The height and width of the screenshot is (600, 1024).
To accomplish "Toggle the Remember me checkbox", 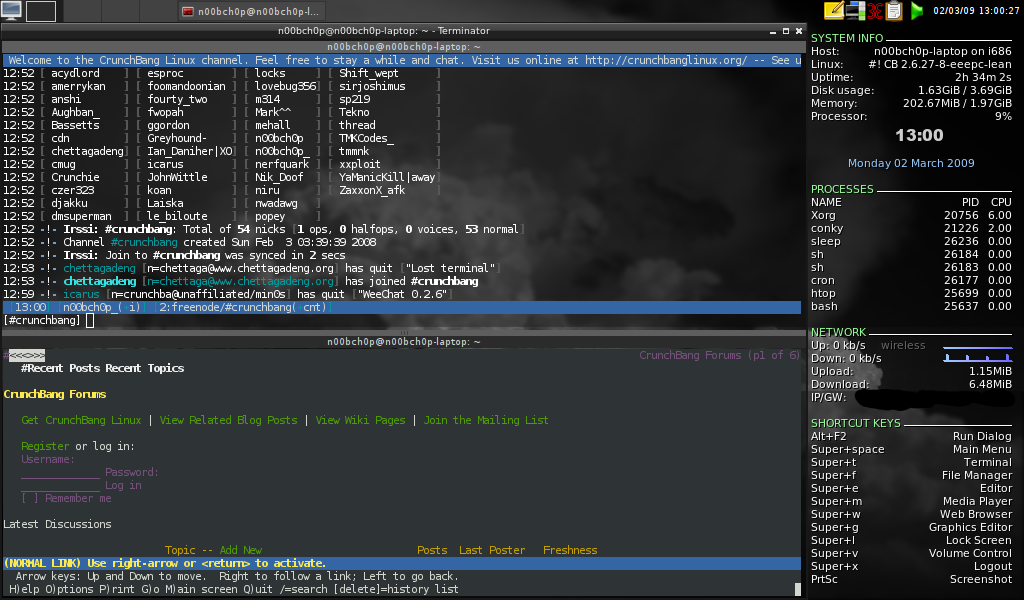I will (x=30, y=498).
